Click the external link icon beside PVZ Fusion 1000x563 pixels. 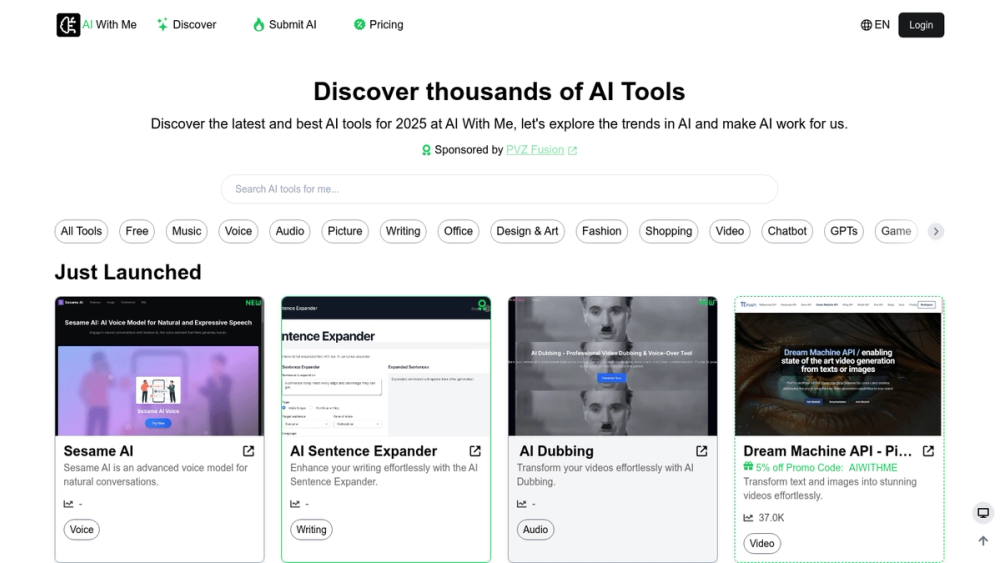coord(573,150)
